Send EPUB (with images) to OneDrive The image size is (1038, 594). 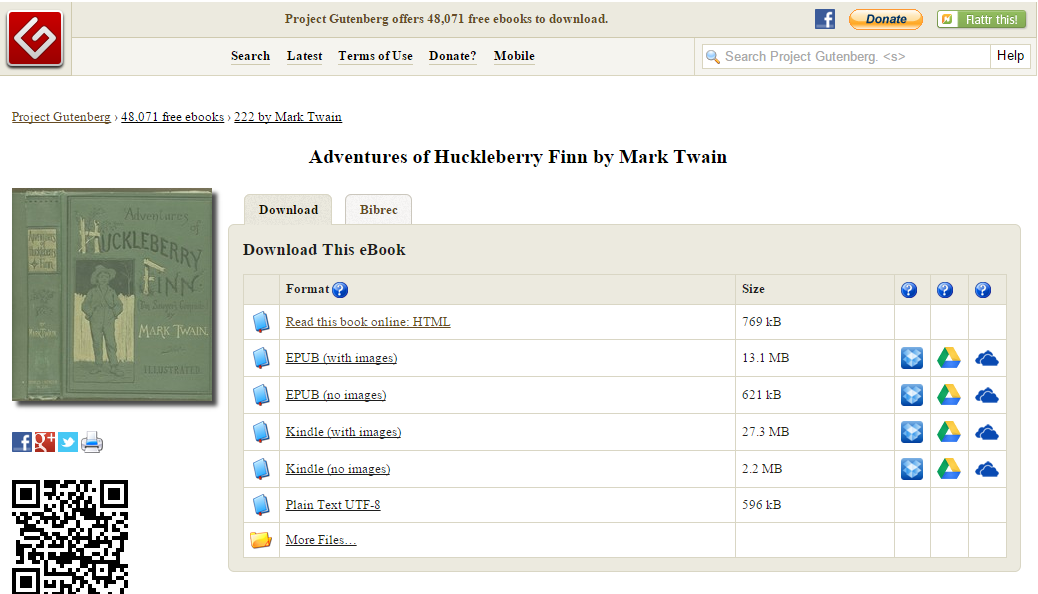[x=986, y=359]
